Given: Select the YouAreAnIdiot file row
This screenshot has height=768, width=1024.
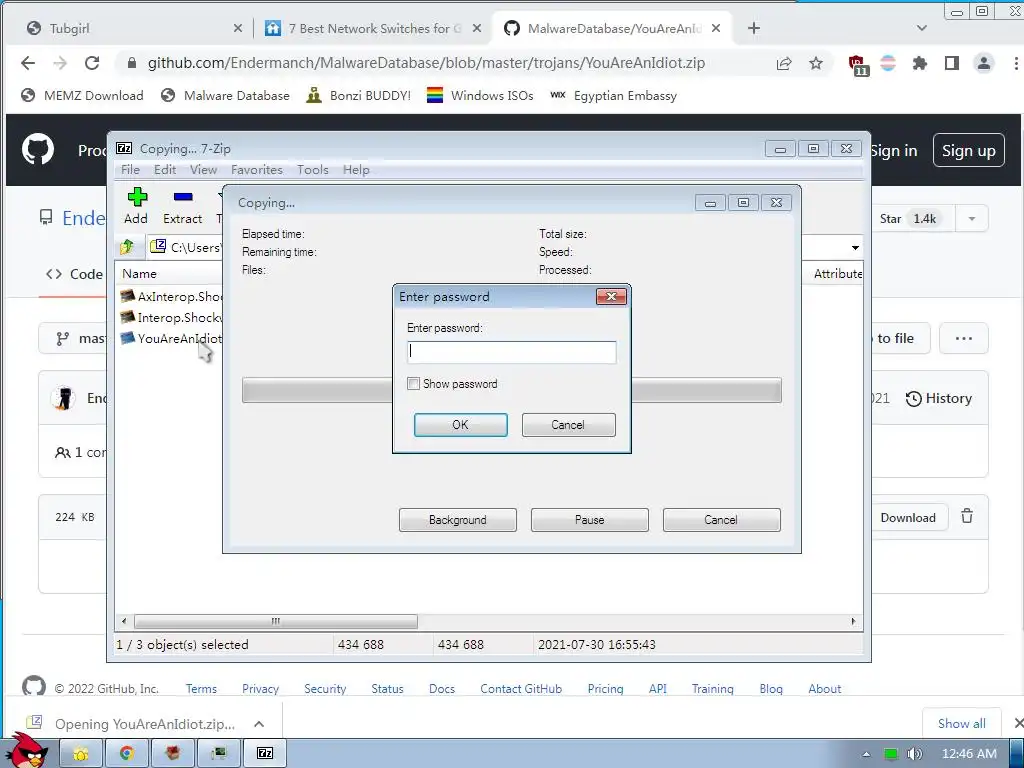Looking at the screenshot, I should pyautogui.click(x=171, y=338).
